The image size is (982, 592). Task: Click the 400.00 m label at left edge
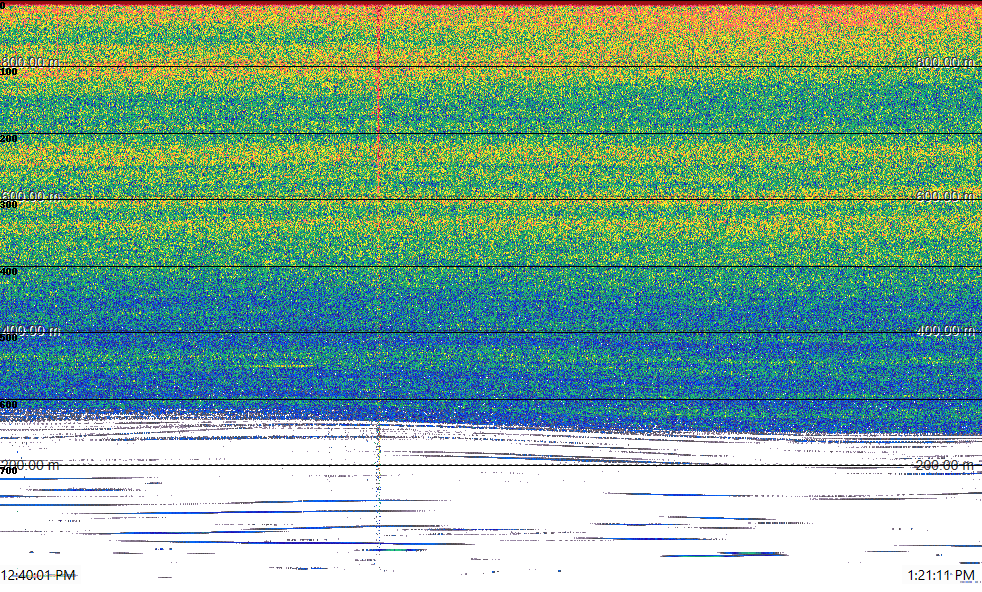pos(31,330)
